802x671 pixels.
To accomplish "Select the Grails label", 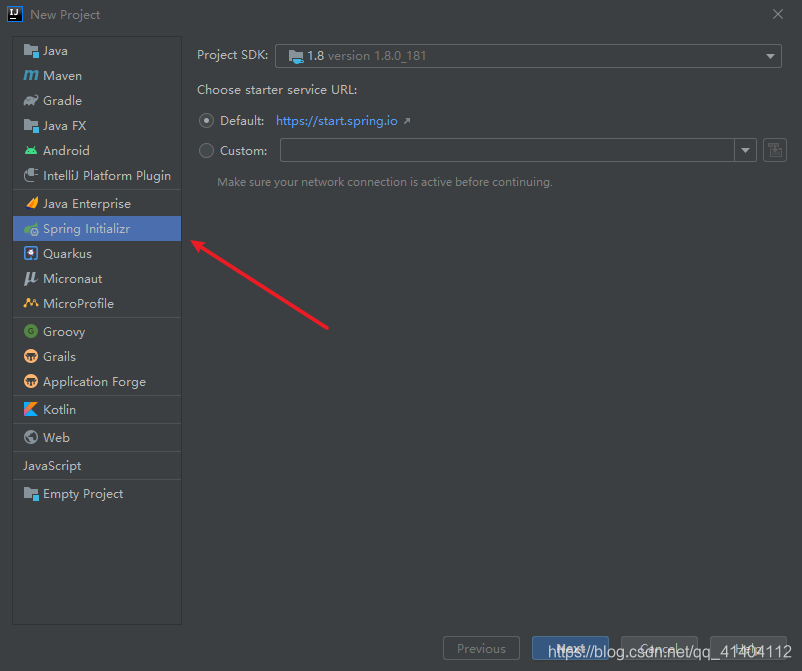I will click(x=59, y=356).
